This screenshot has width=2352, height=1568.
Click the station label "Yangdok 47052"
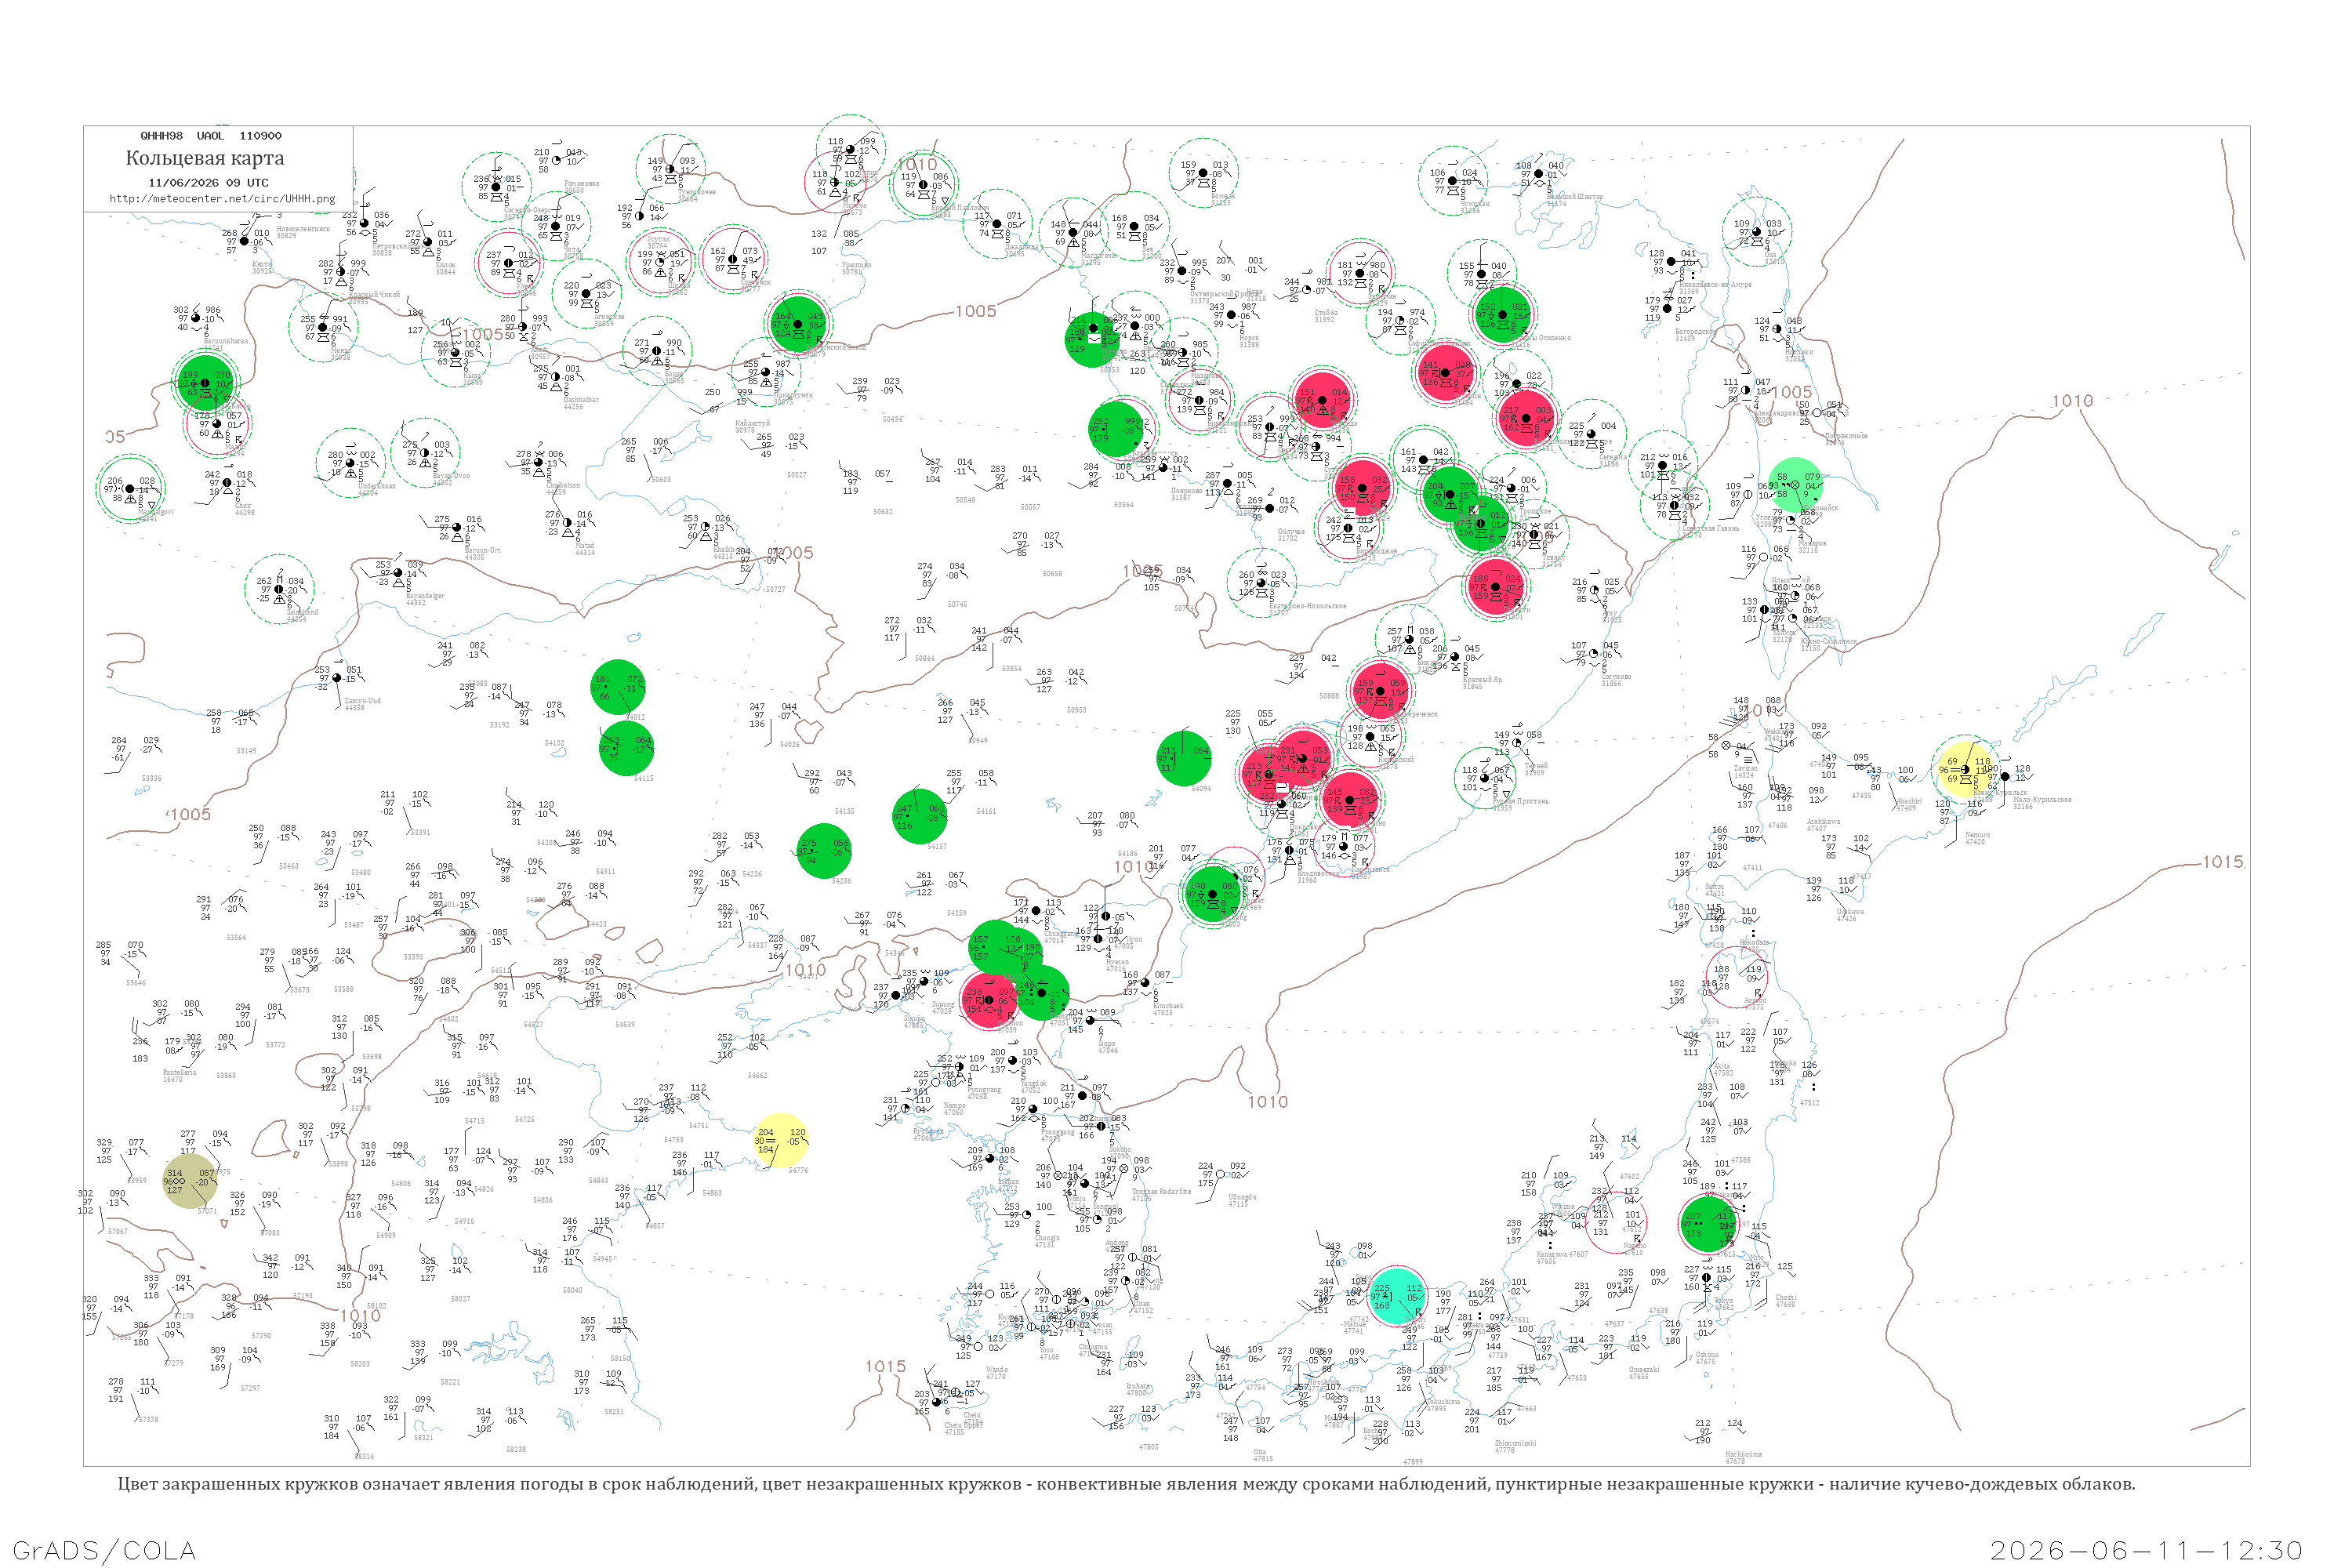tap(1034, 1086)
